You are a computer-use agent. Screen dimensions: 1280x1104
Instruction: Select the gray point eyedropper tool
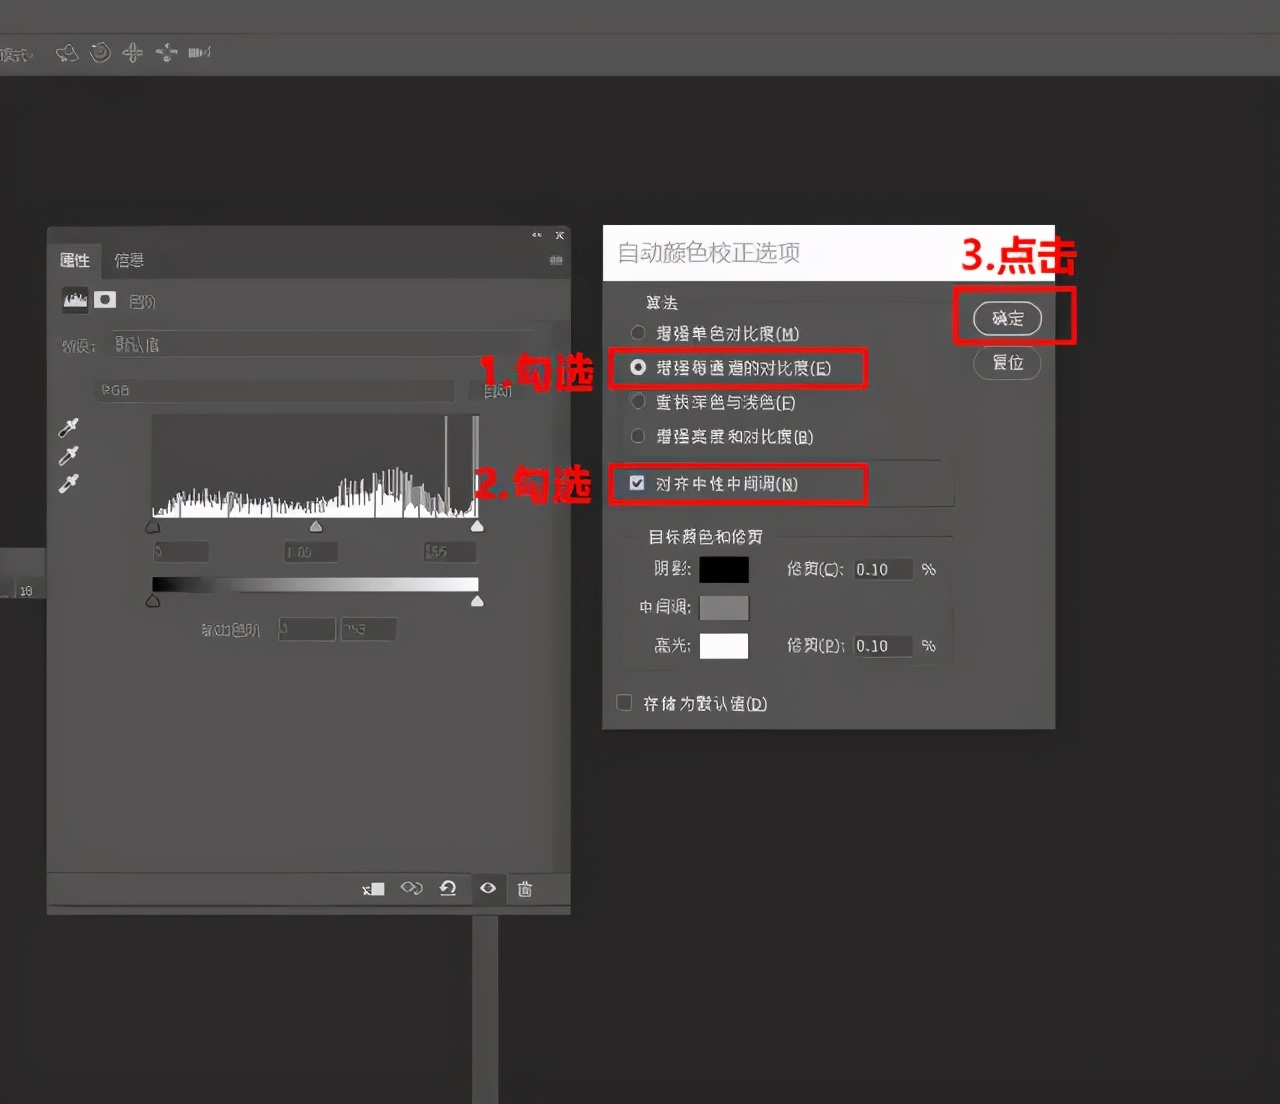point(67,456)
